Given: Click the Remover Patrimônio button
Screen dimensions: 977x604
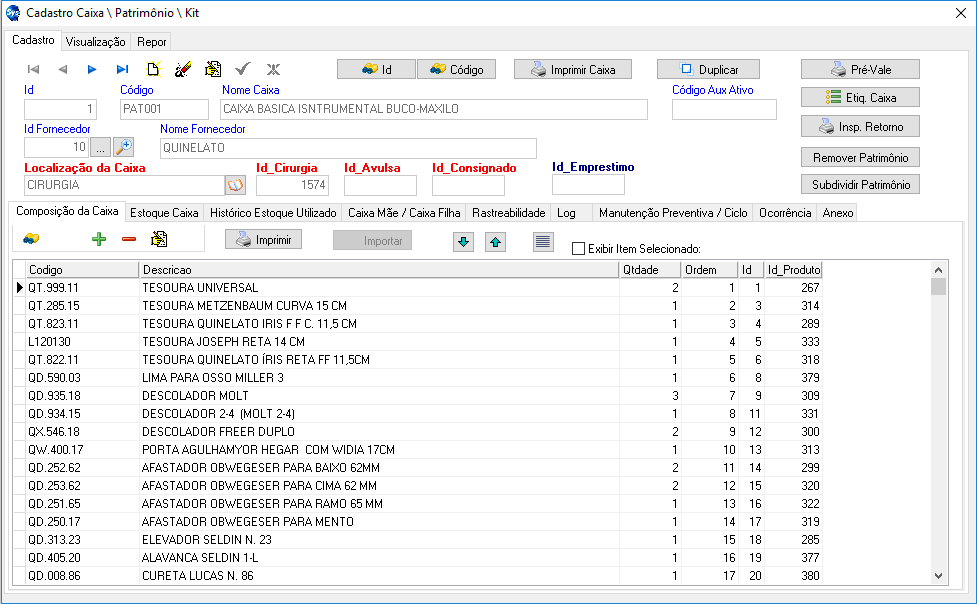Looking at the screenshot, I should pyautogui.click(x=860, y=158).
